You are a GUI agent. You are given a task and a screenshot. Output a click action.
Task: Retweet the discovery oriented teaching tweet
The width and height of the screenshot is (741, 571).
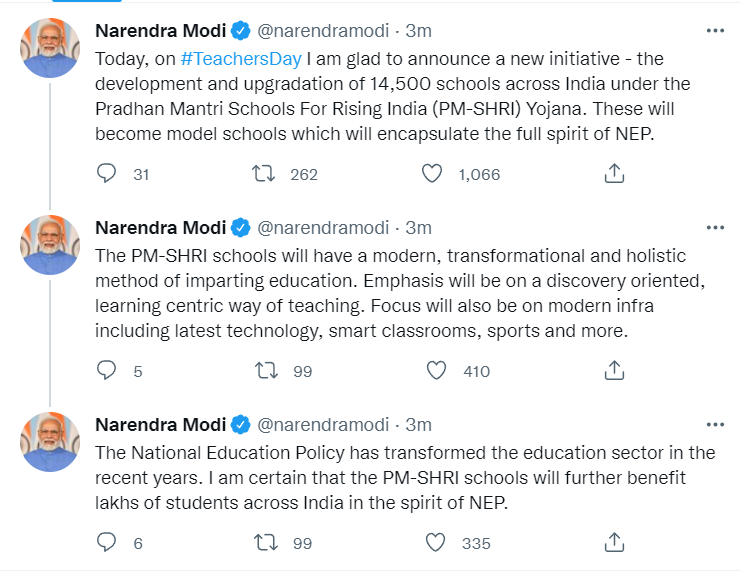coord(266,371)
